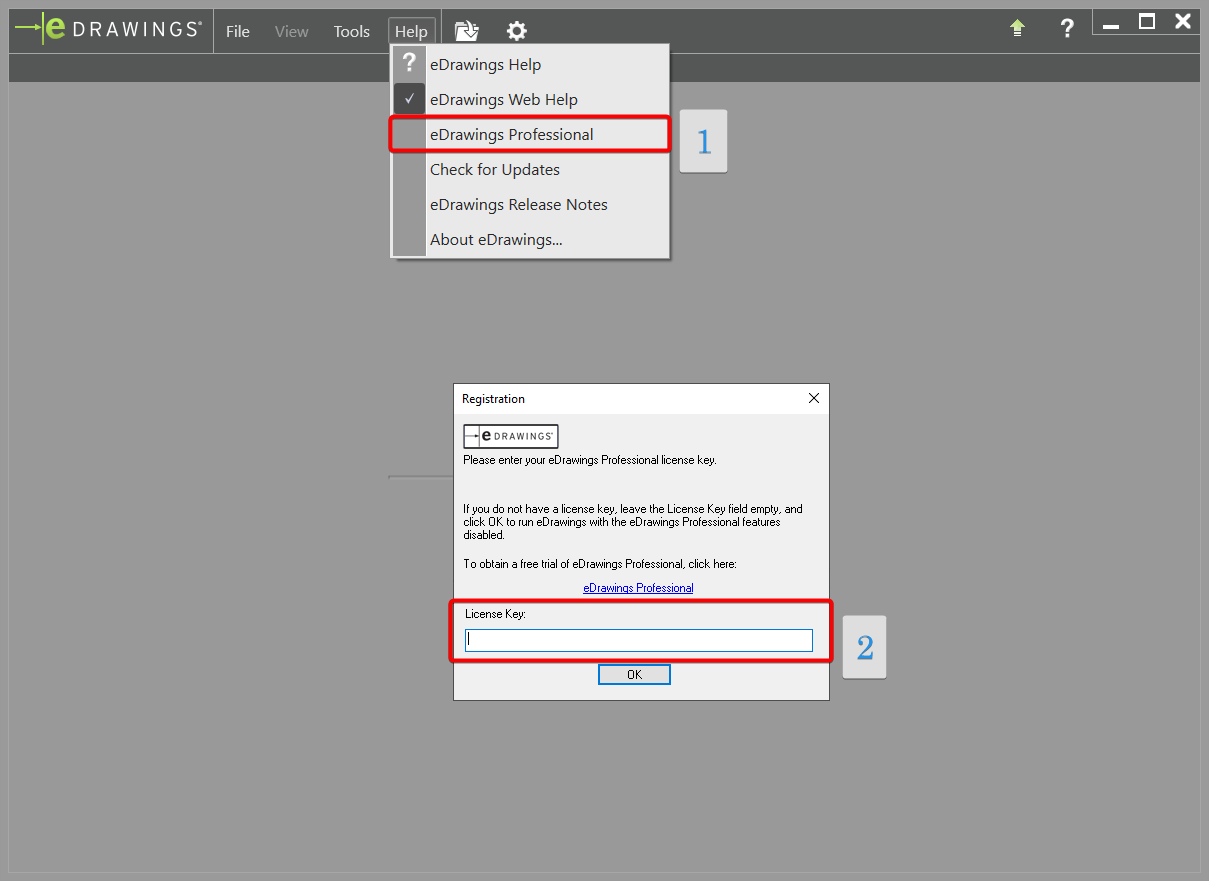Open the Tools menu

pos(351,31)
